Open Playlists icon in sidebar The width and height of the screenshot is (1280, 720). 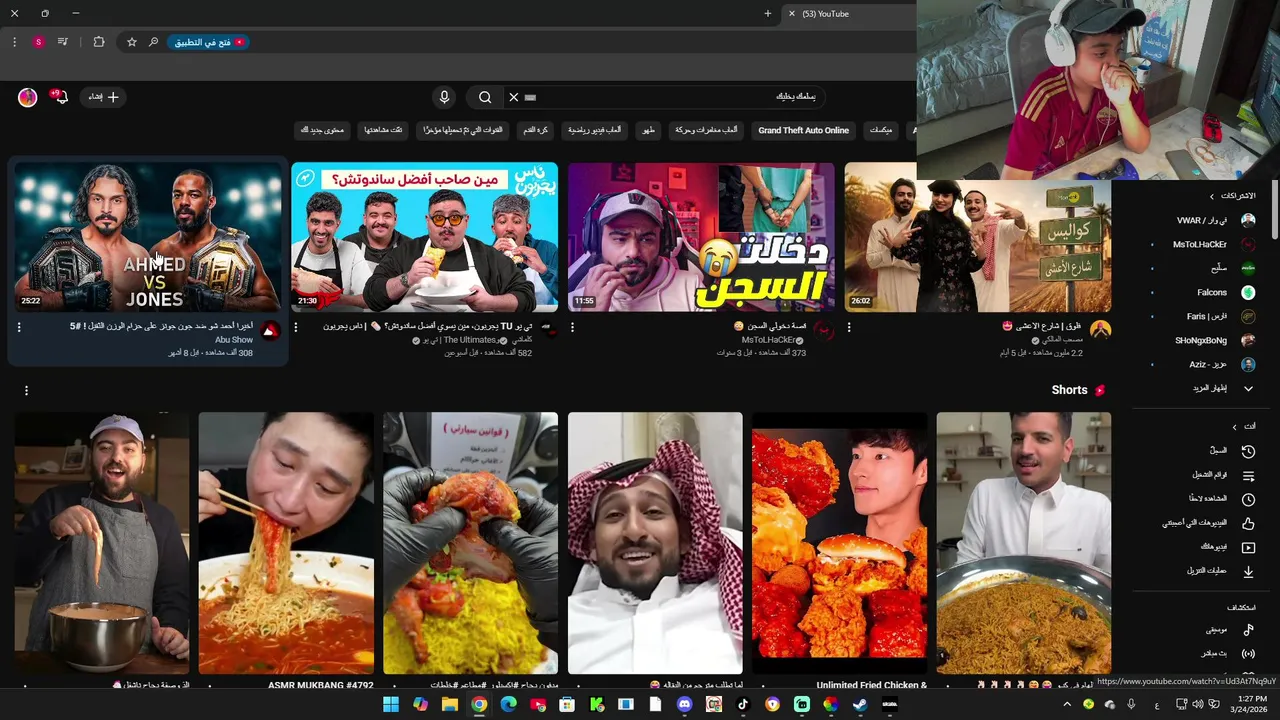[x=1248, y=475]
